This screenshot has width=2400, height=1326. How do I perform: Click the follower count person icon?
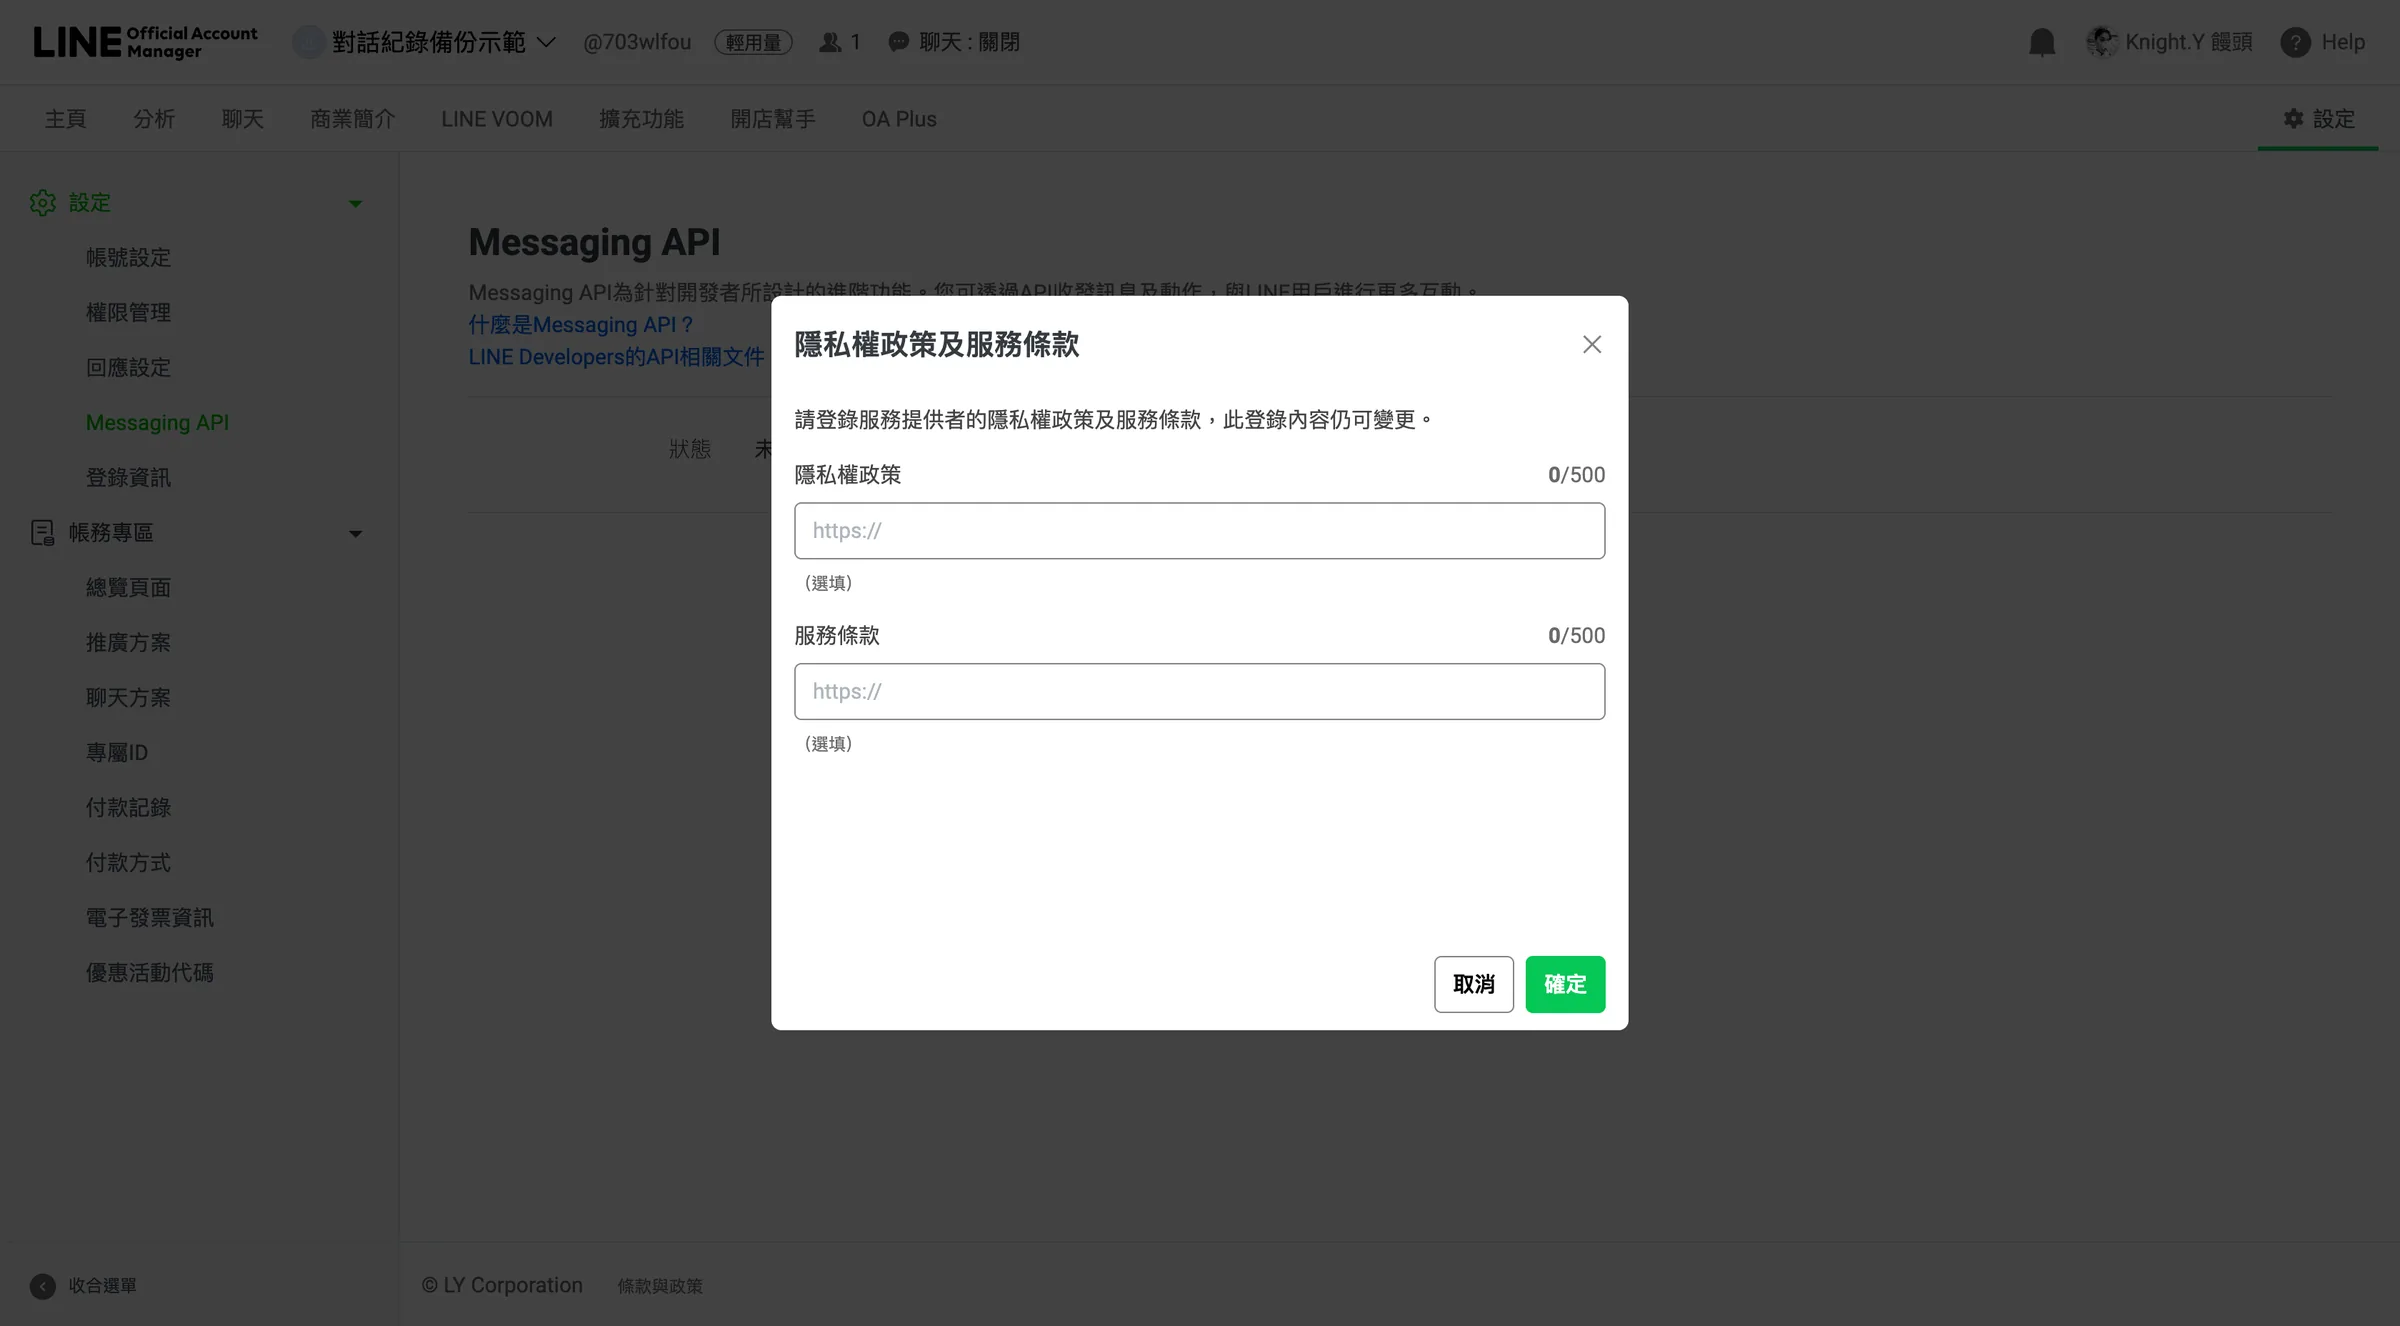tap(830, 42)
